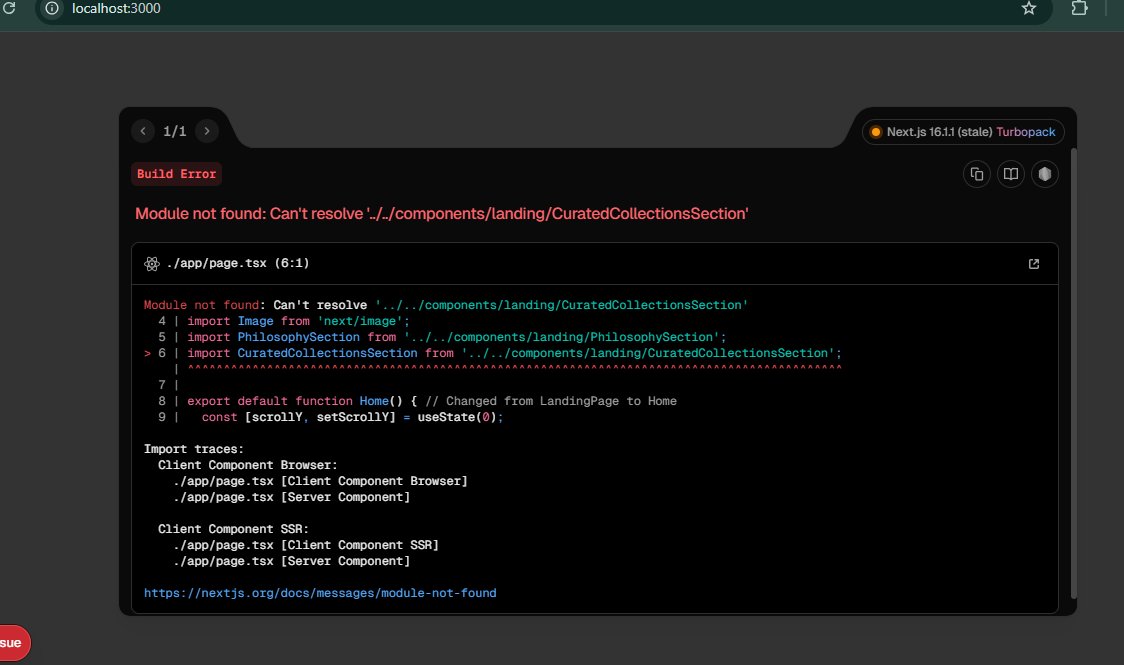Click the React atom icon beside ./app/page.tsx
1124x665 pixels.
[152, 264]
